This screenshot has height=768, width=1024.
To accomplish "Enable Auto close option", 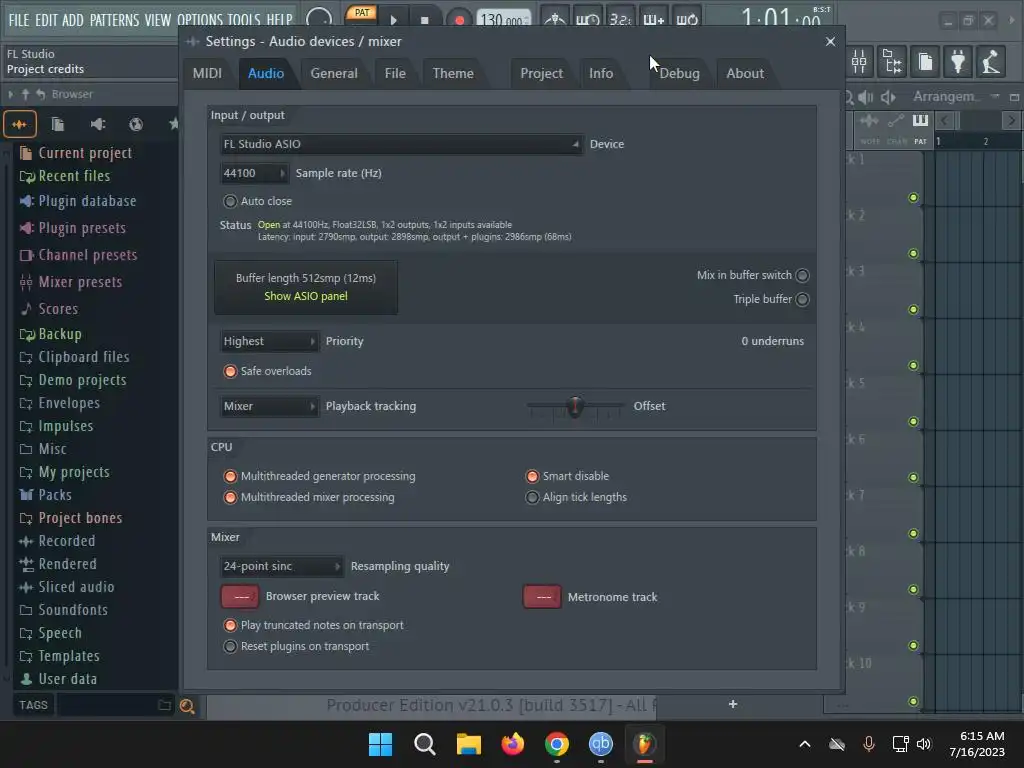I will pos(230,201).
